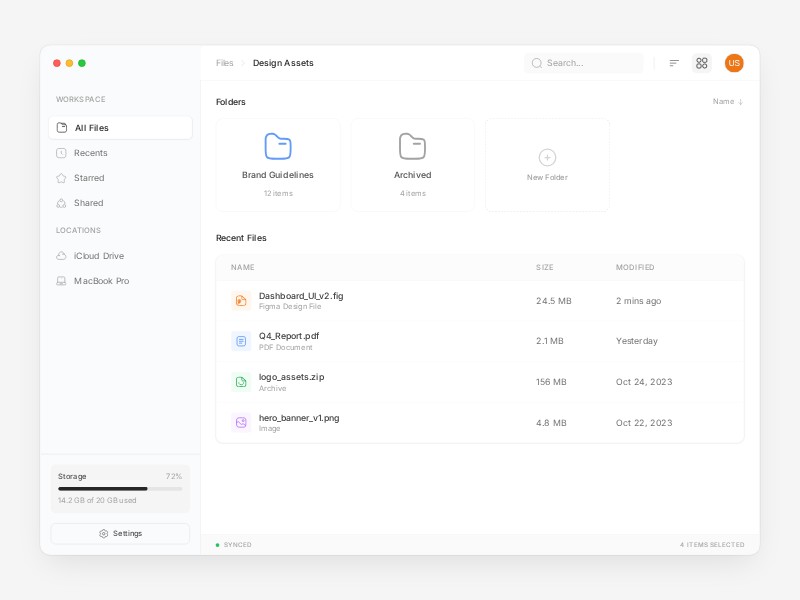Click the hero_banner_v1.png image icon
Viewport: 800px width, 600px height.
241,423
